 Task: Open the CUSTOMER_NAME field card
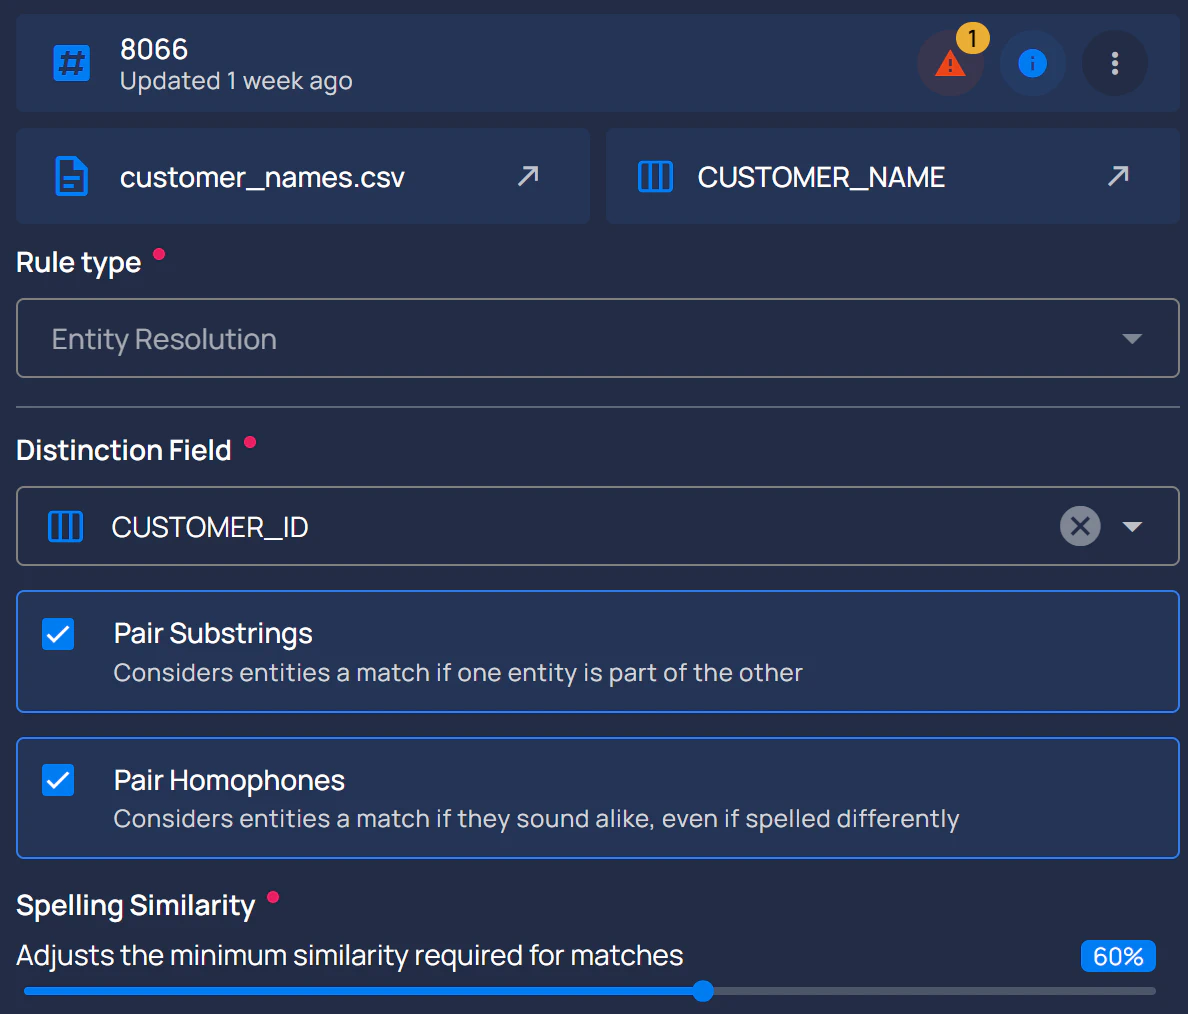[x=893, y=176]
